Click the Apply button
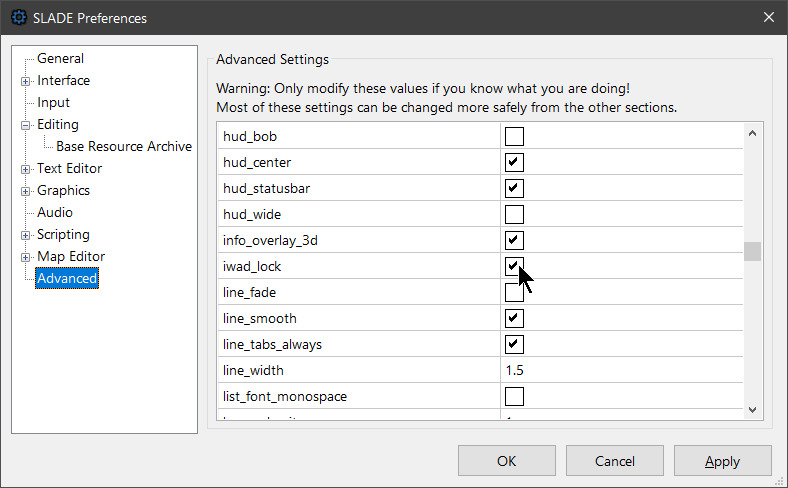Screen dimensions: 788x488 click(x=722, y=461)
